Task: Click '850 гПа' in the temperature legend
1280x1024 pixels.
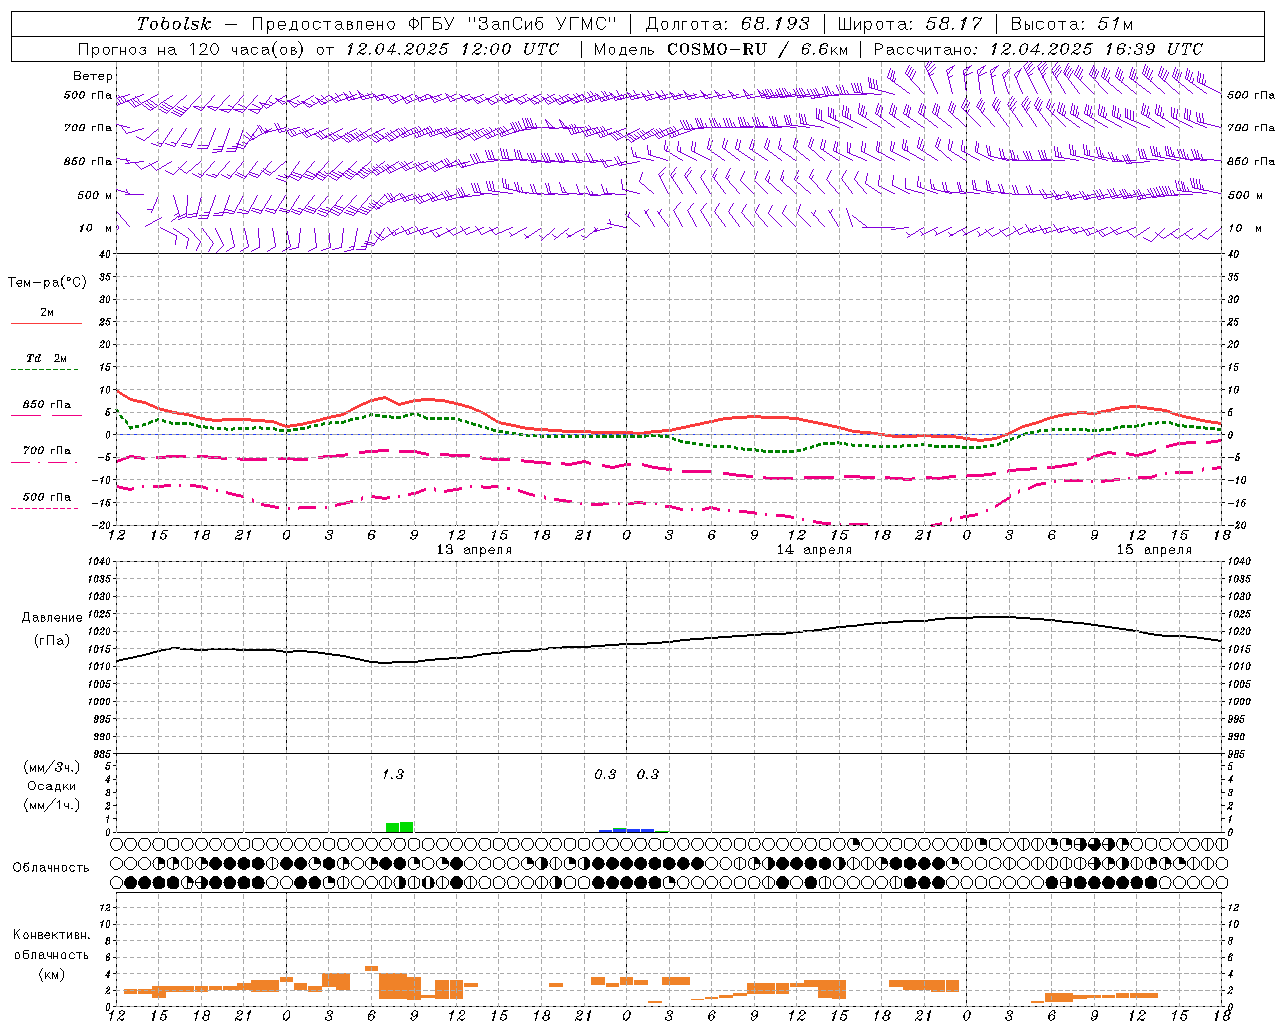Action: click(47, 405)
